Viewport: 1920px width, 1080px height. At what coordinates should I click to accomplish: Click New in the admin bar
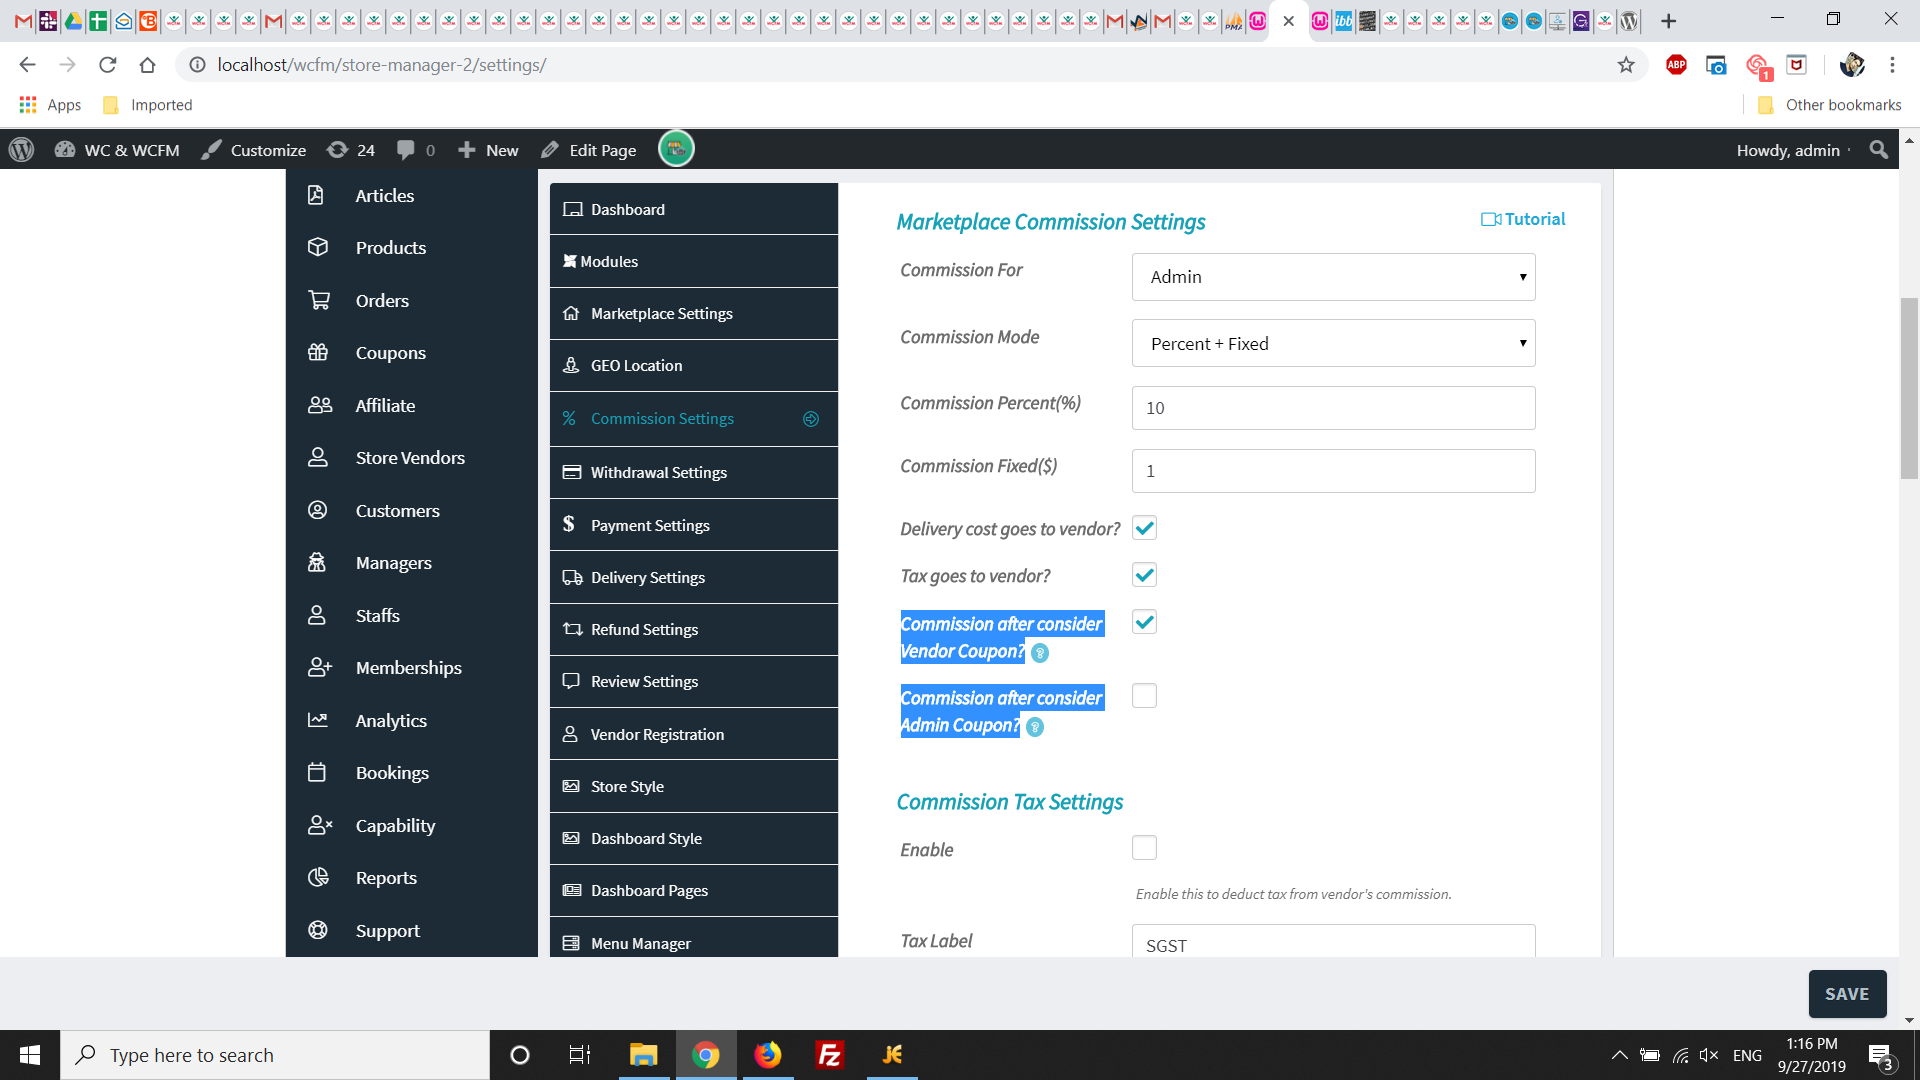click(488, 150)
